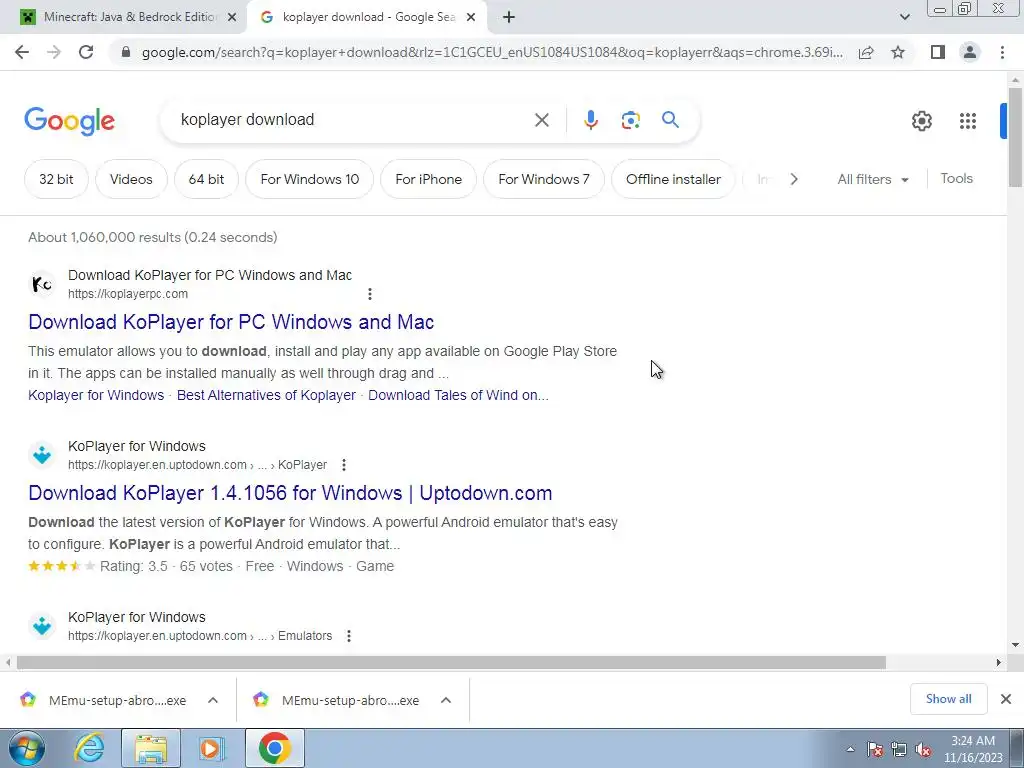Expand options for second MEmu-setup download
This screenshot has width=1024, height=768.
(x=445, y=700)
